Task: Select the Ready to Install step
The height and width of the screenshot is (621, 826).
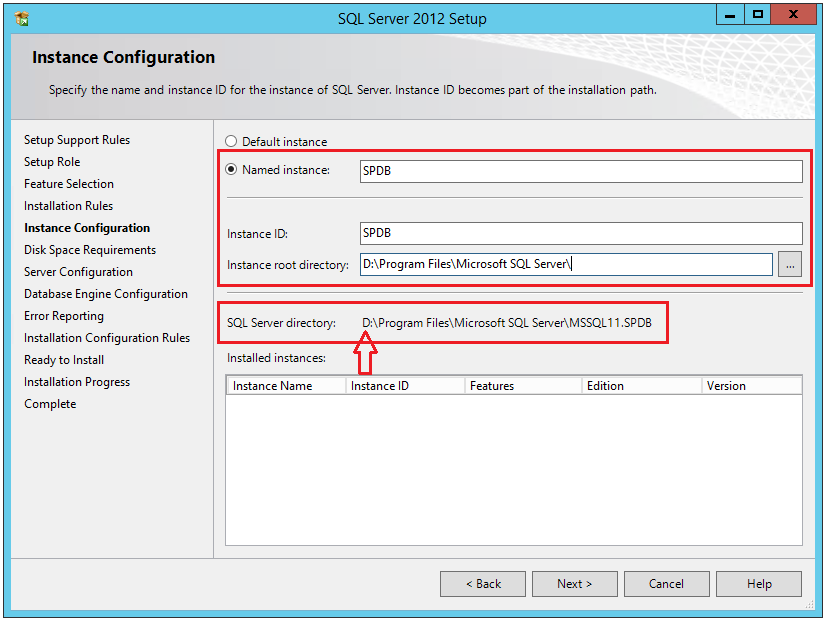Action: click(64, 360)
